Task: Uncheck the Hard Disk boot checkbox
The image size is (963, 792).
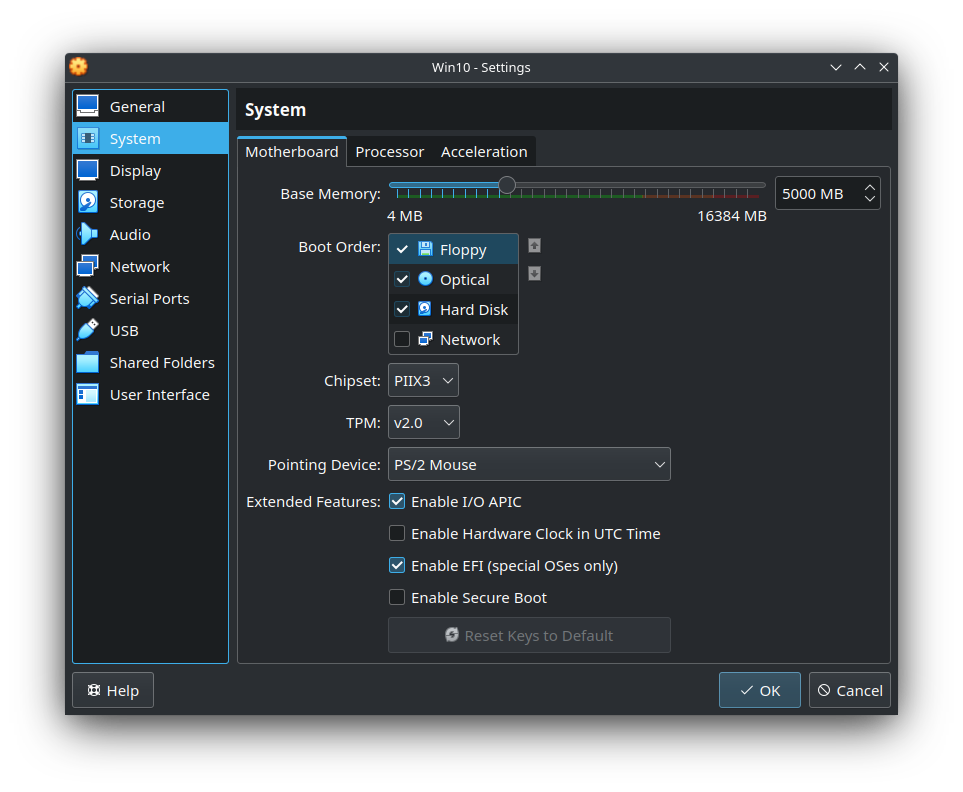Action: click(x=402, y=309)
